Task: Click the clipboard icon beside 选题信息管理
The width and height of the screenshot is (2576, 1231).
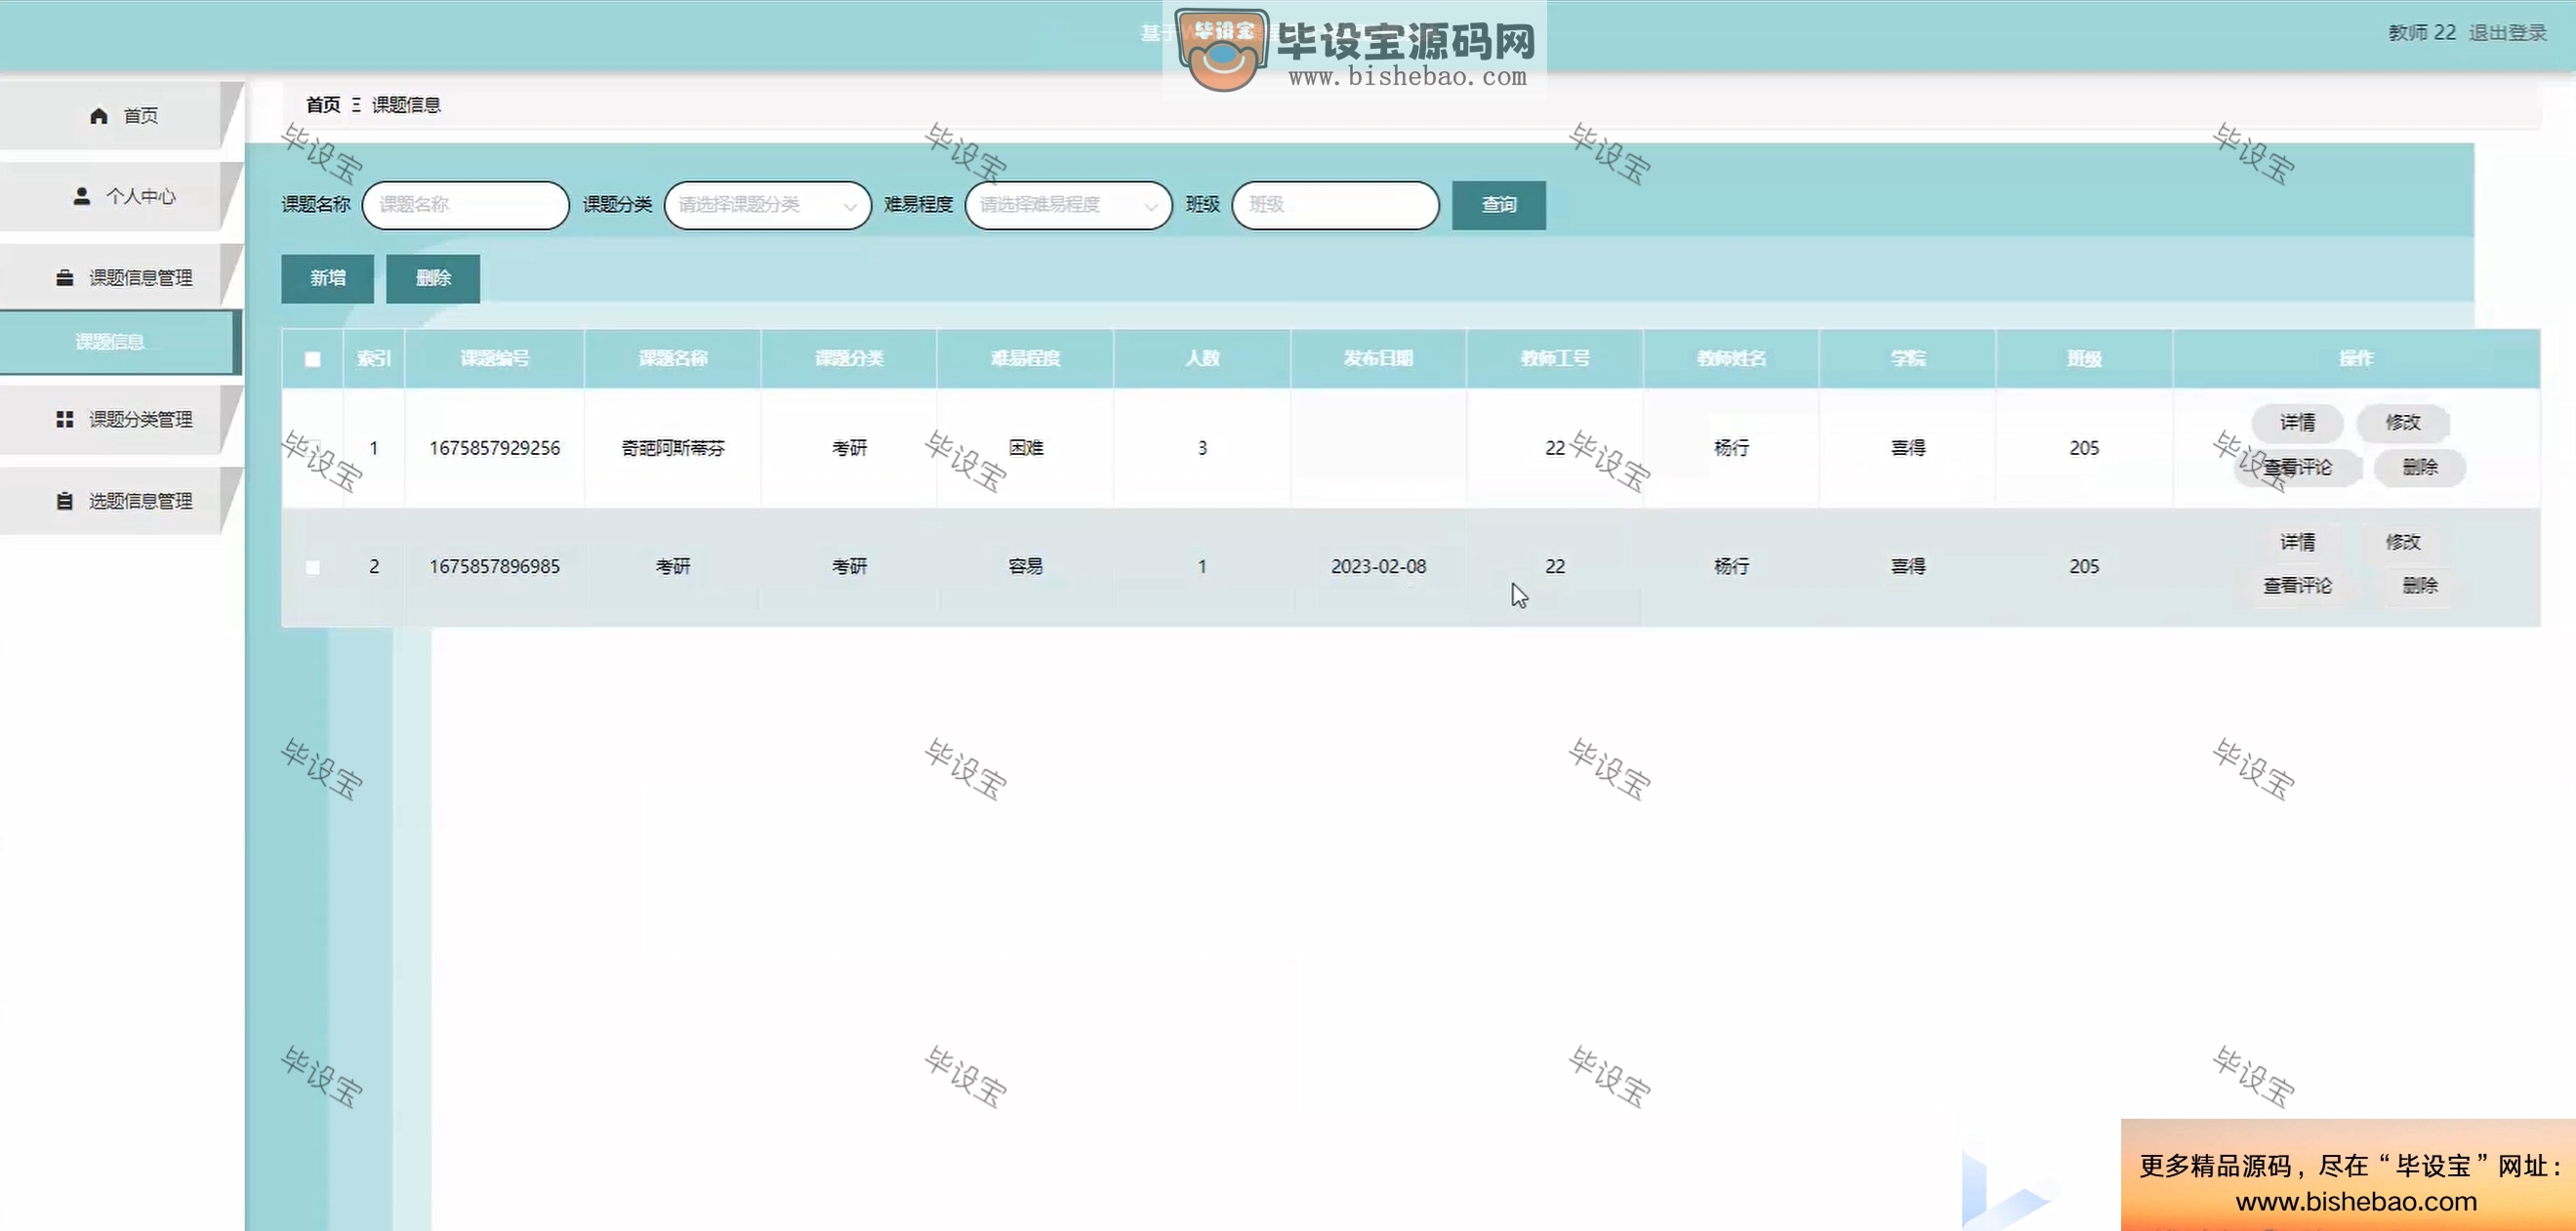Action: [65, 500]
